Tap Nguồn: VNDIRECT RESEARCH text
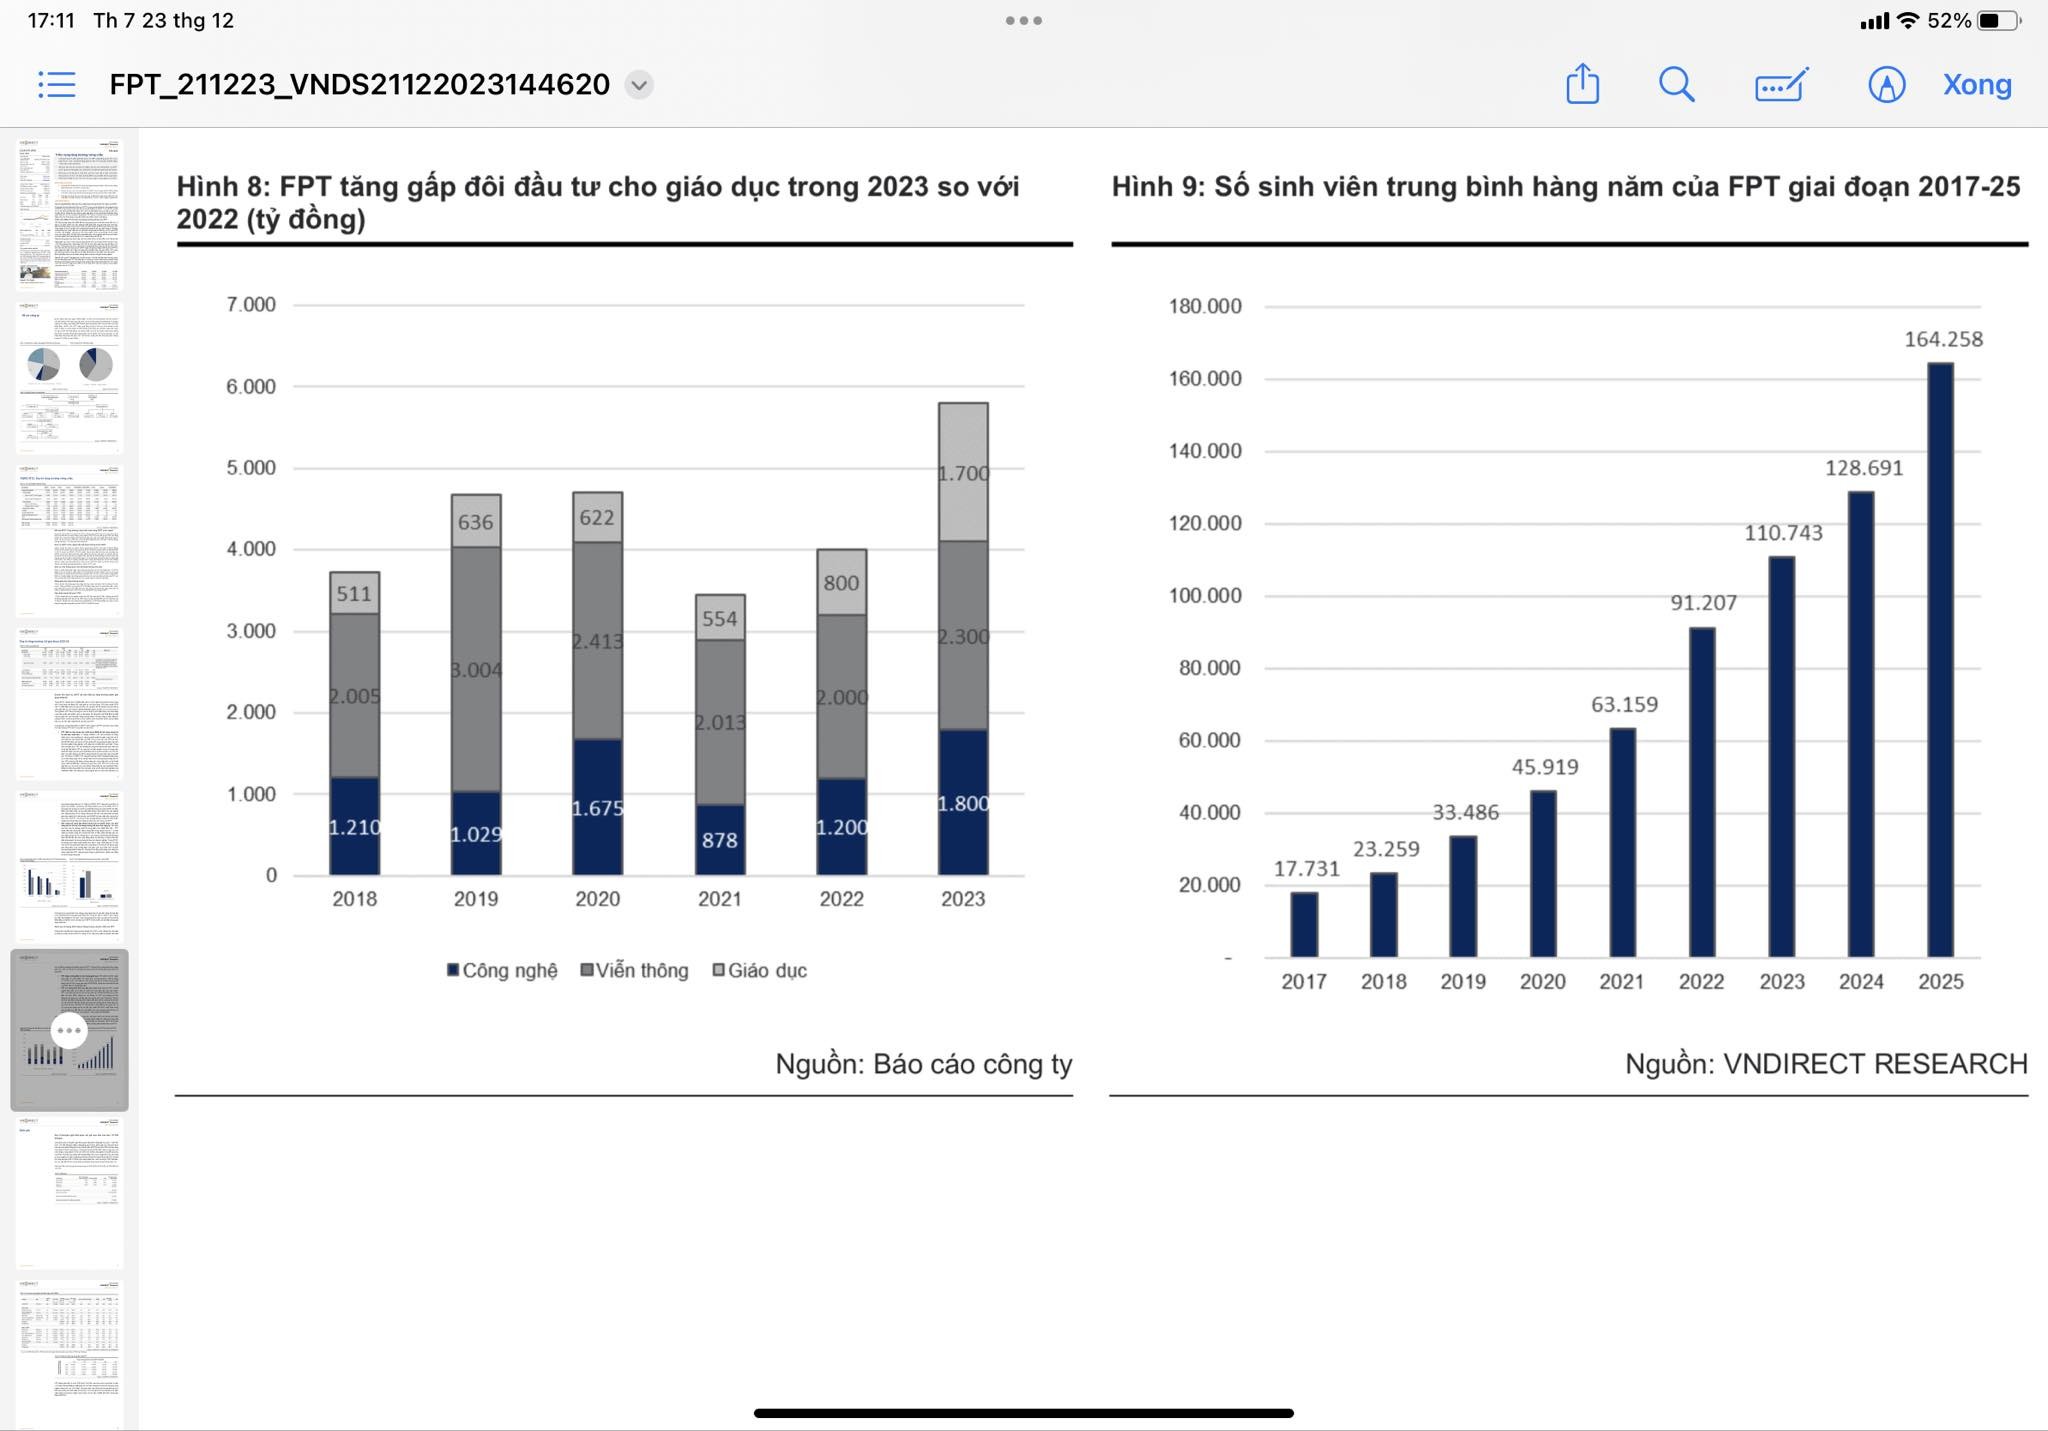Image resolution: width=2048 pixels, height=1431 pixels. [1826, 1064]
